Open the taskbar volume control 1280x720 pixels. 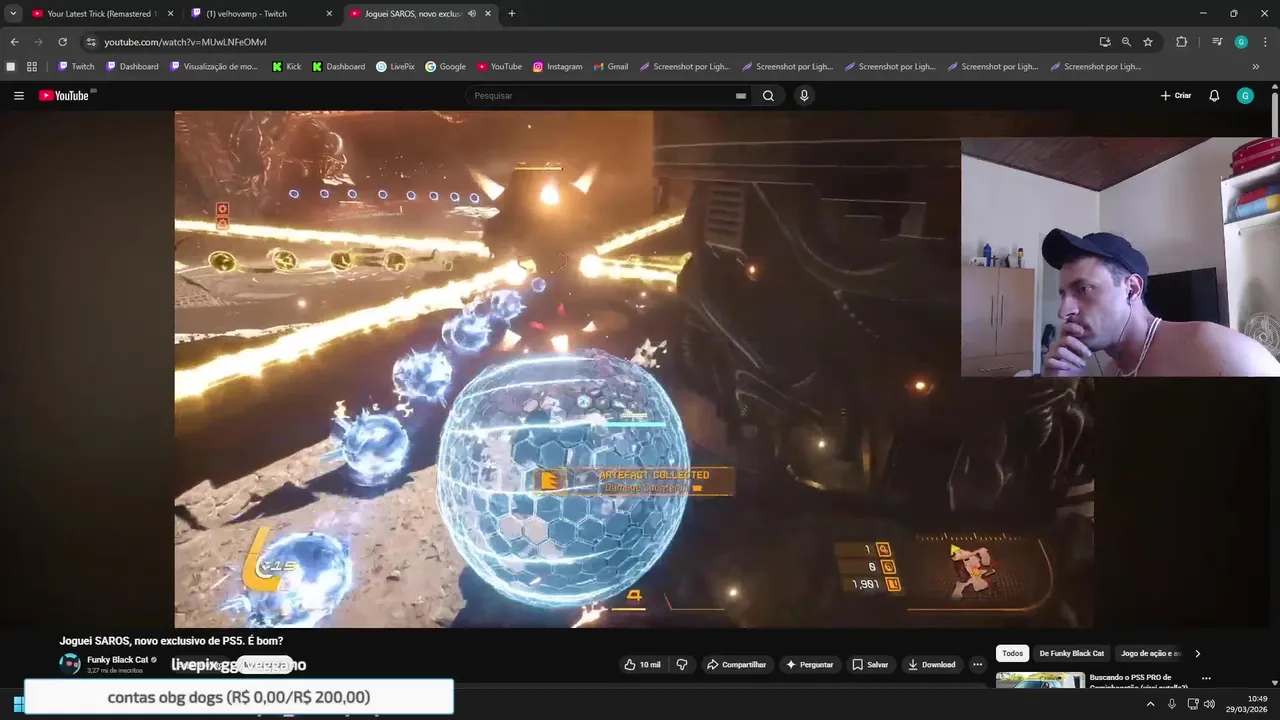[1209, 704]
